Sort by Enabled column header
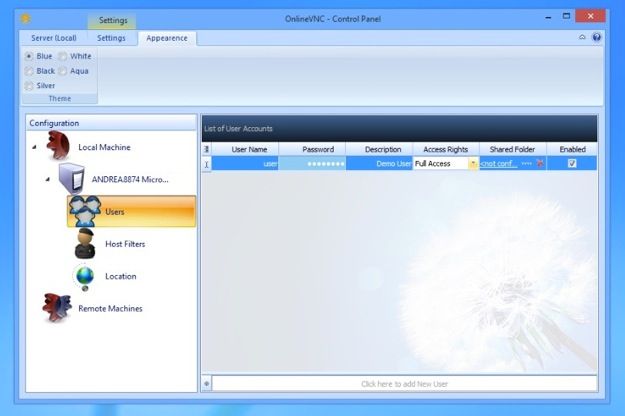 tap(572, 149)
